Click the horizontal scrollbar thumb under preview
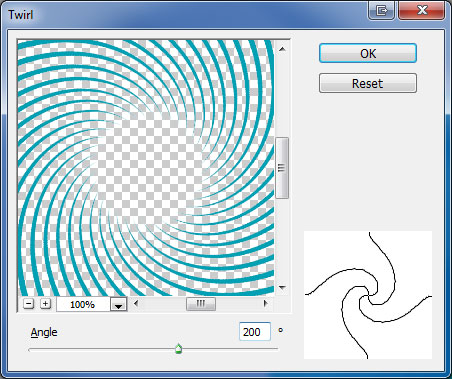The image size is (452, 379). pos(201,303)
